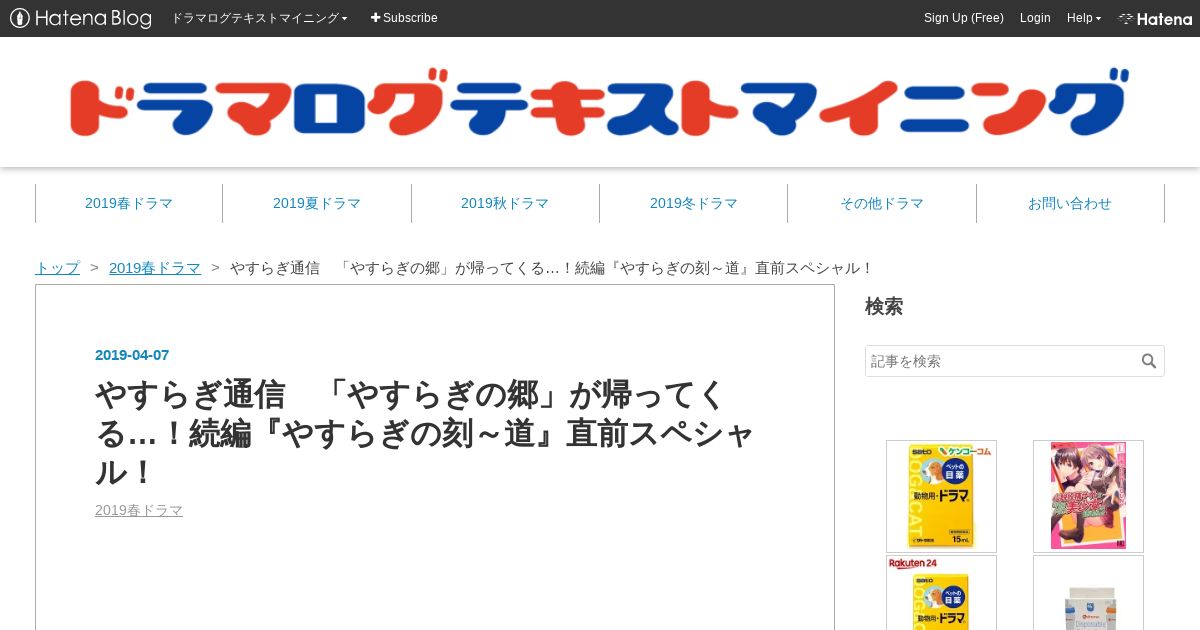Image resolution: width=1200 pixels, height=630 pixels.
Task: Go to トップ in the breadcrumb
Action: (57, 268)
